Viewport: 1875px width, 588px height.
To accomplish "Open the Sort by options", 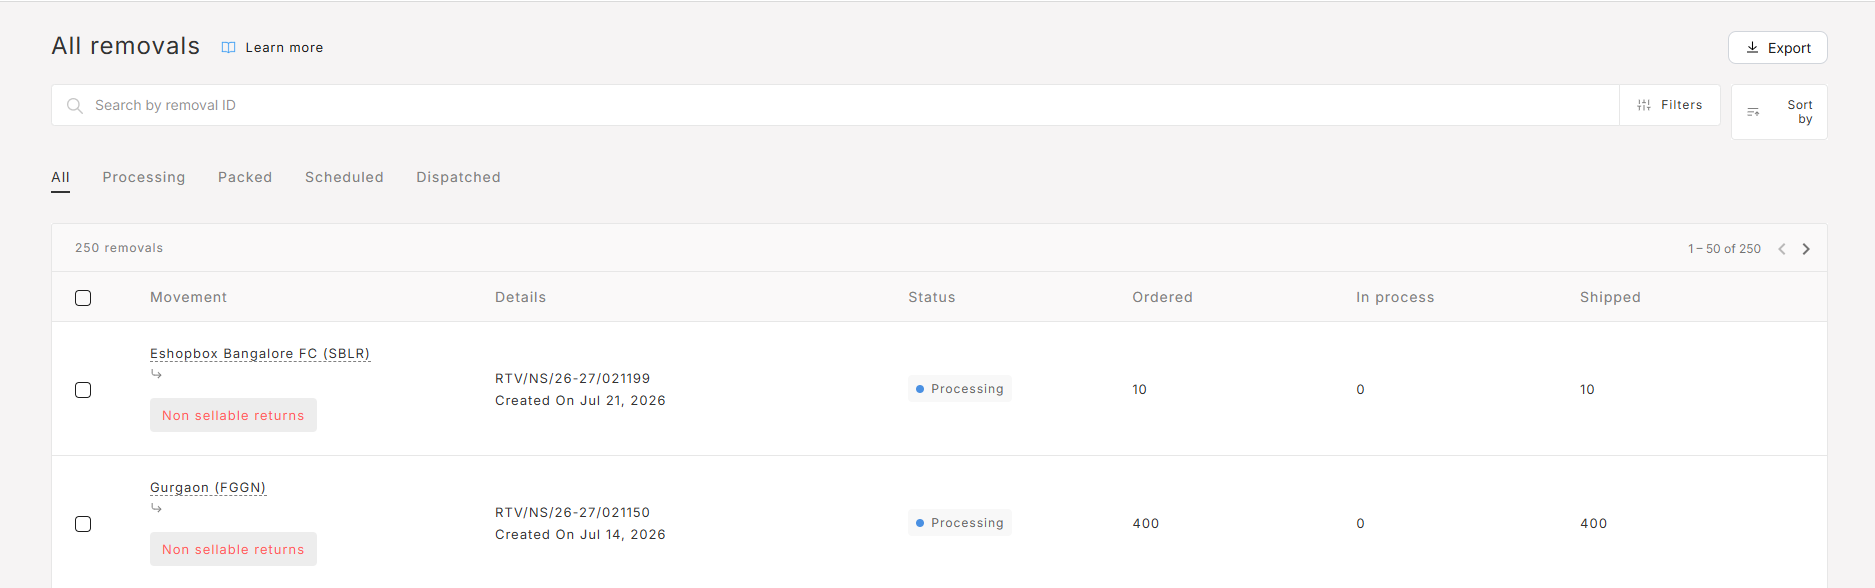I will point(1779,112).
